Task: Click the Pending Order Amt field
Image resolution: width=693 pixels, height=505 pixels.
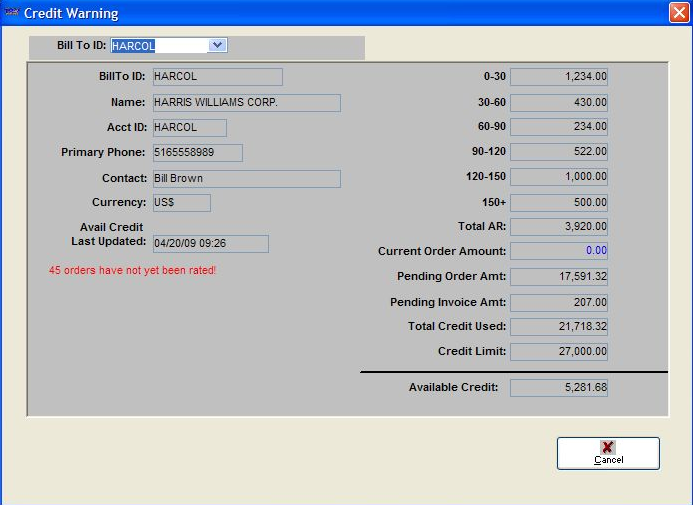Action: (x=558, y=277)
